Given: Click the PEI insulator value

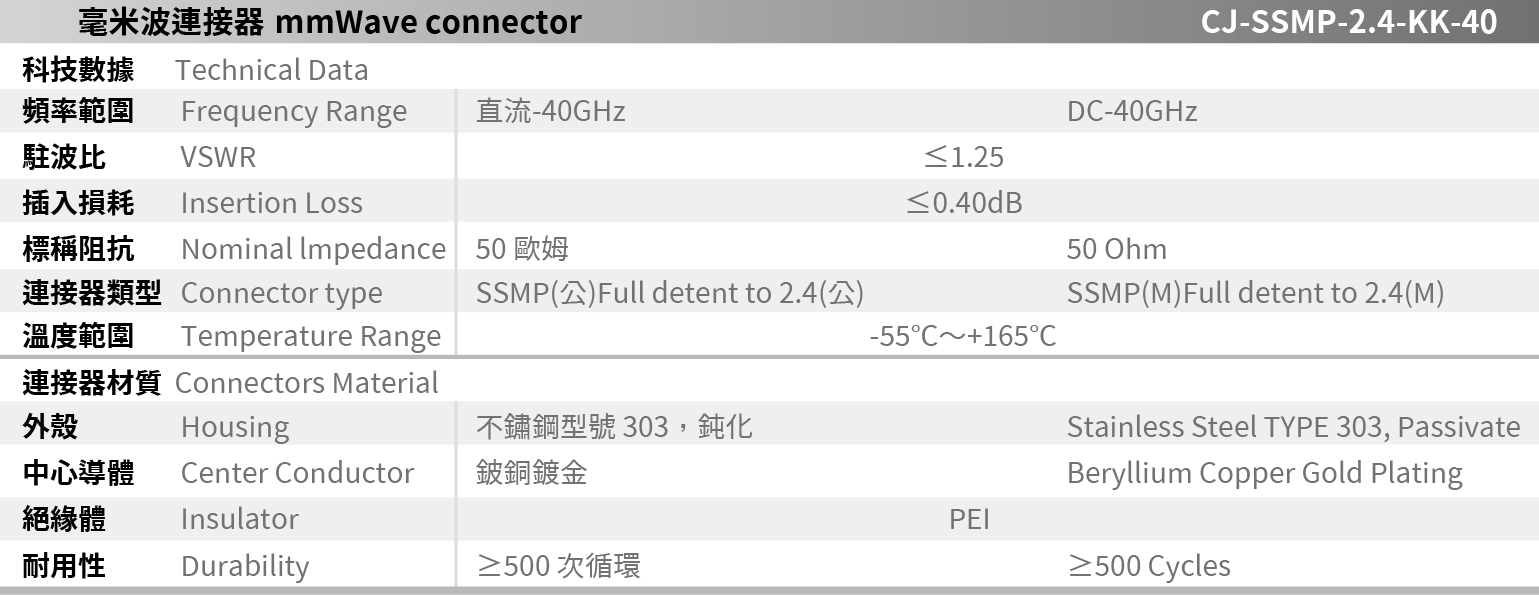Looking at the screenshot, I should (969, 519).
